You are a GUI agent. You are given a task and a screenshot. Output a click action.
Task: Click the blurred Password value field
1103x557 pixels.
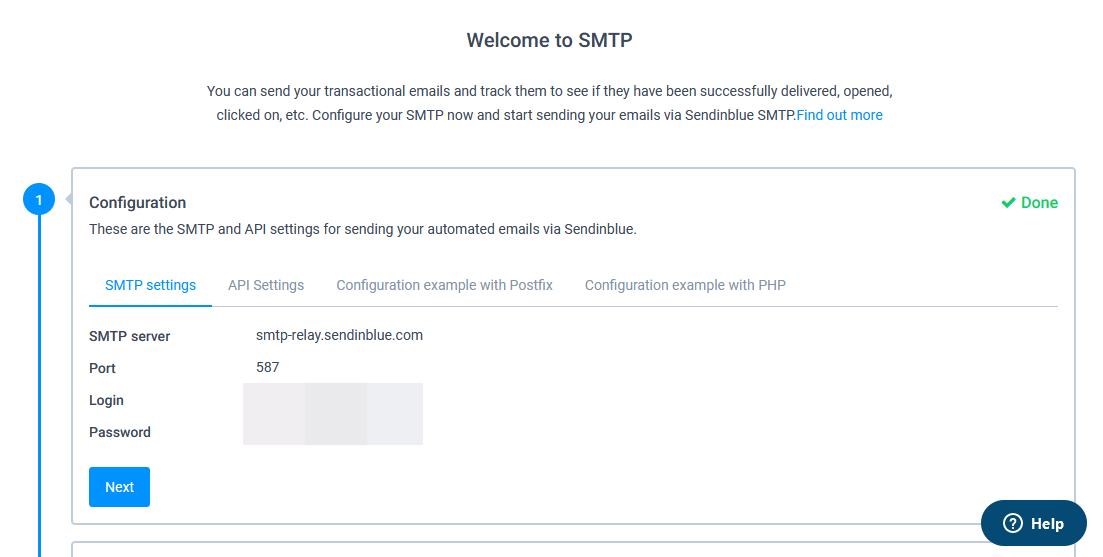coord(333,430)
